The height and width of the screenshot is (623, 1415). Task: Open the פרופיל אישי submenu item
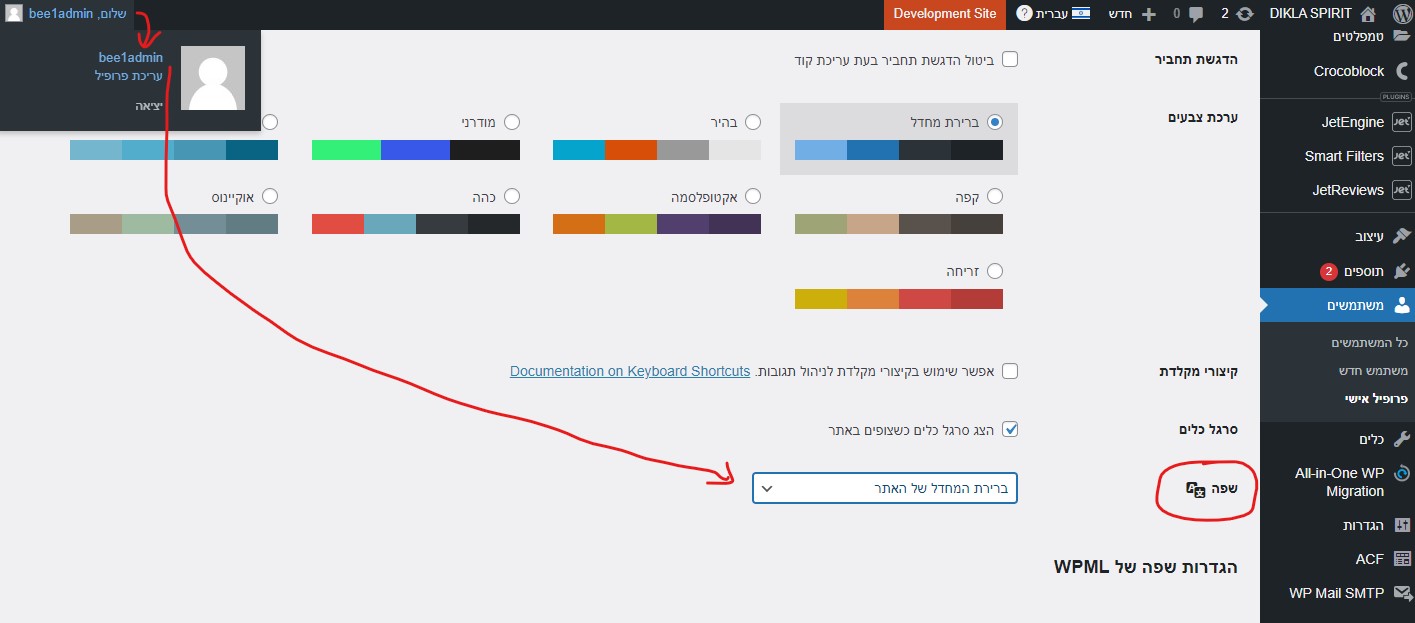(x=1376, y=398)
